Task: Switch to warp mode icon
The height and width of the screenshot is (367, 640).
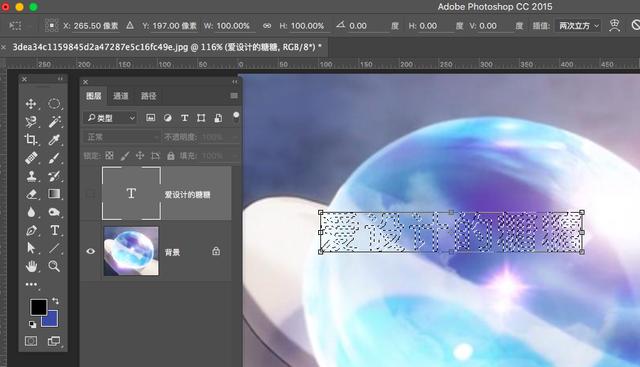Action: (x=615, y=25)
